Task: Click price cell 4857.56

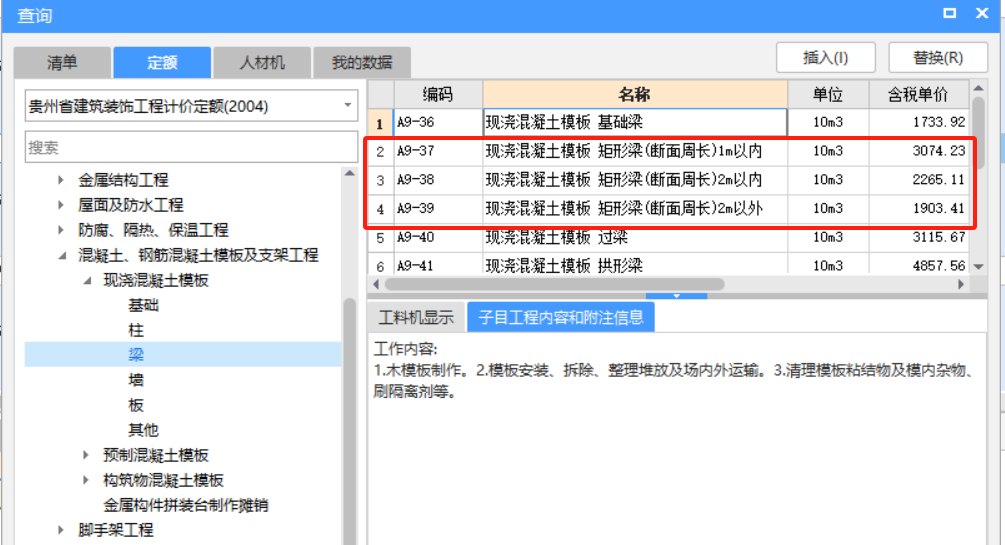Action: tap(918, 265)
